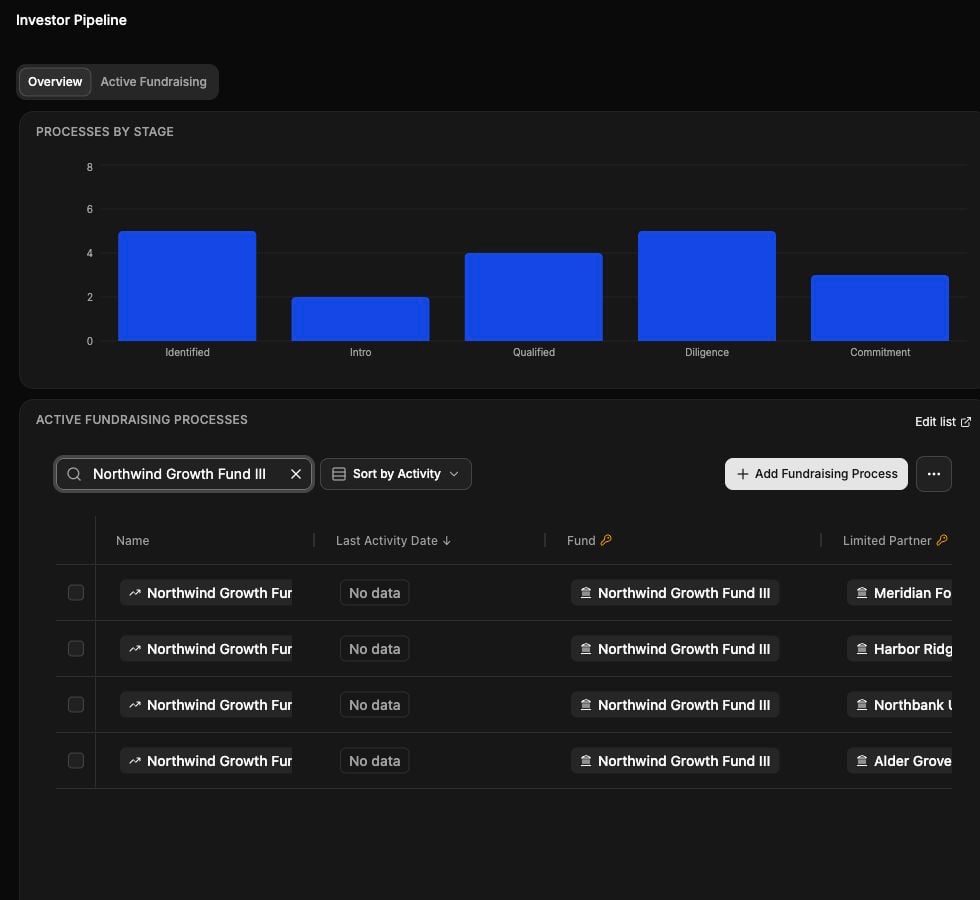Open the Meridian limited partner chip
Image resolution: width=980 pixels, height=900 pixels.
(899, 593)
